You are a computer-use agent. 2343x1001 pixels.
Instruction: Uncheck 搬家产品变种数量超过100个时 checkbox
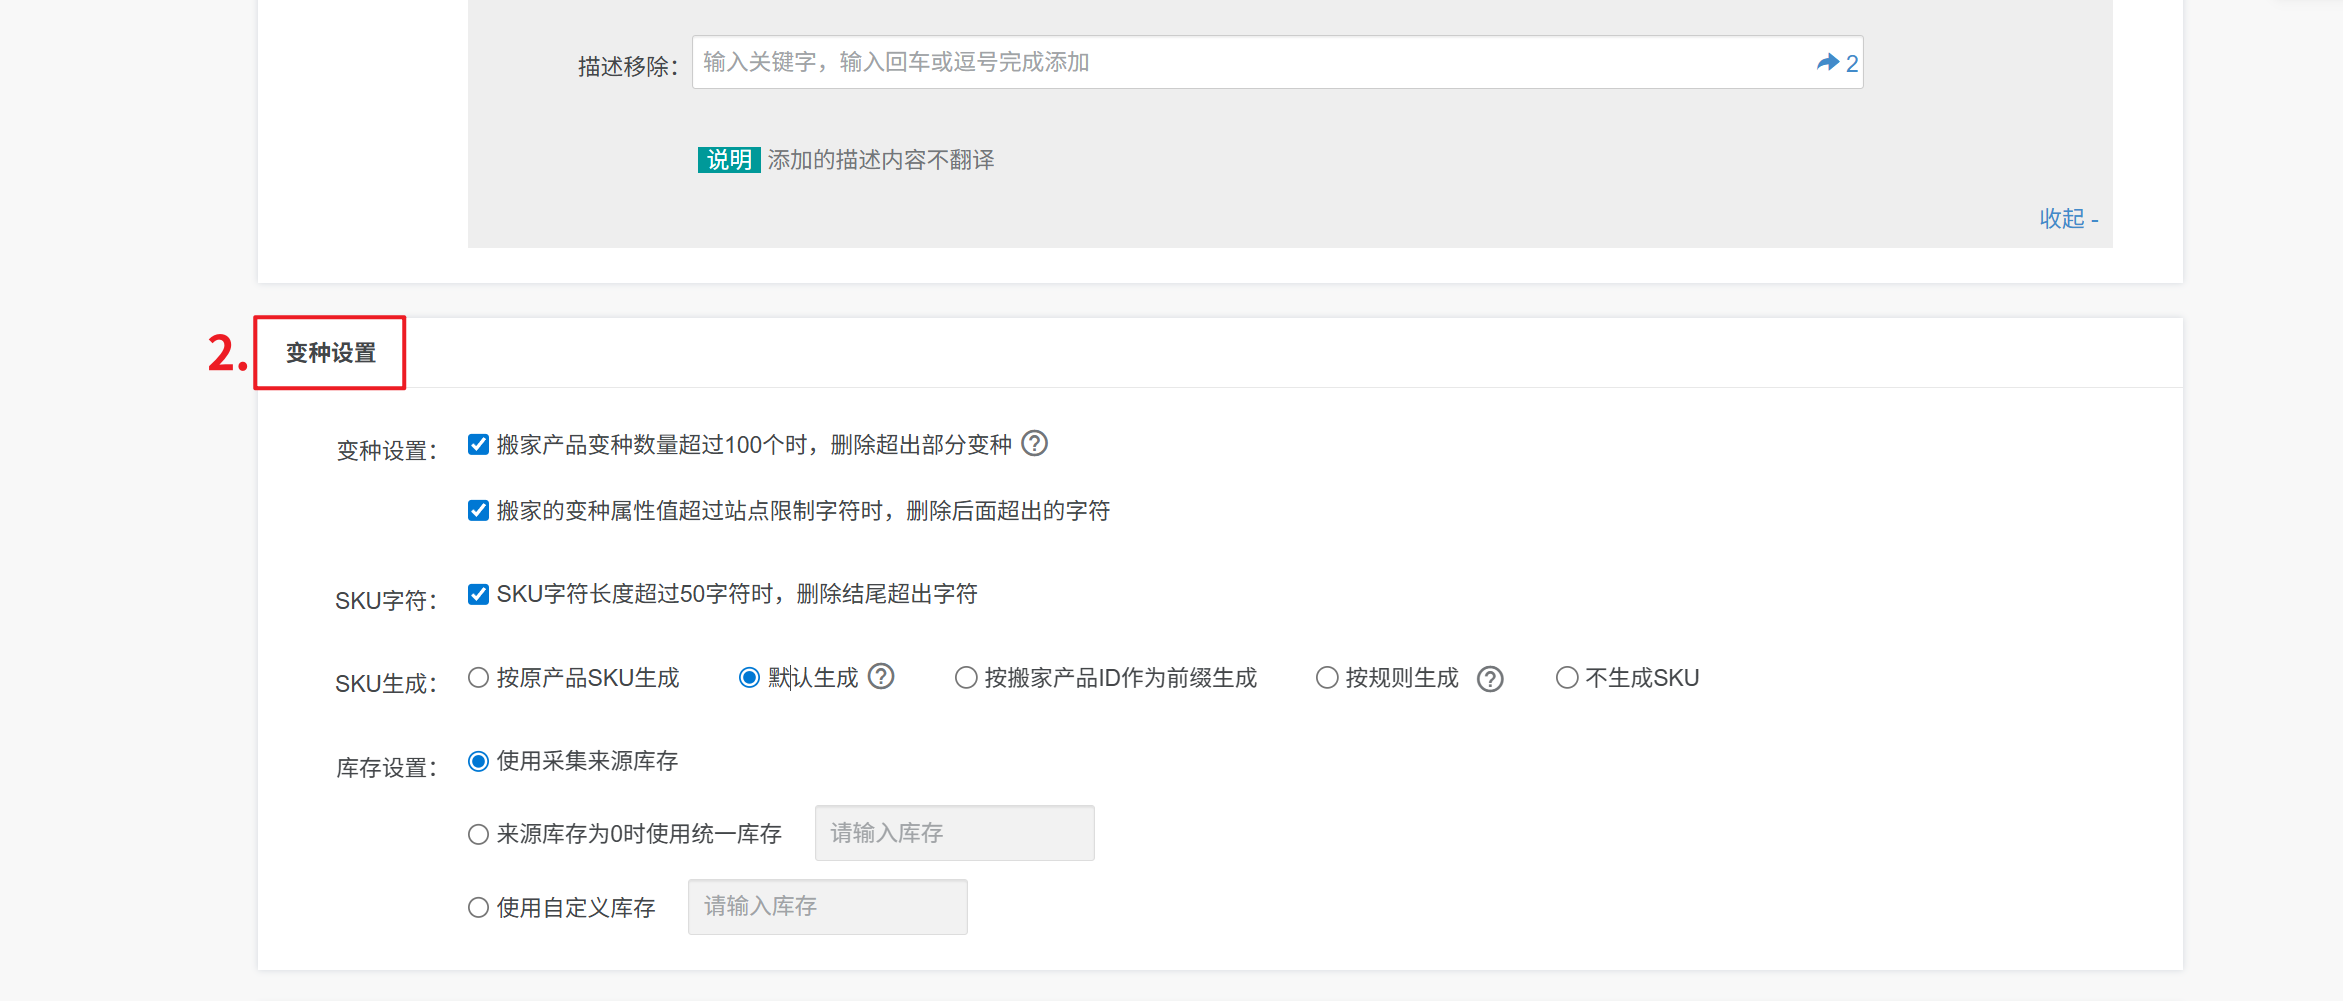(479, 444)
